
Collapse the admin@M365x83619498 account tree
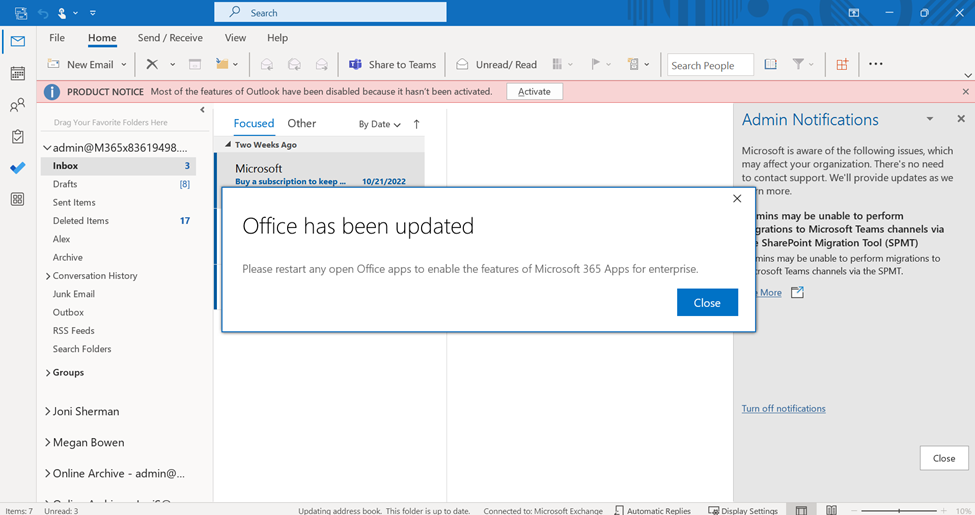47,148
